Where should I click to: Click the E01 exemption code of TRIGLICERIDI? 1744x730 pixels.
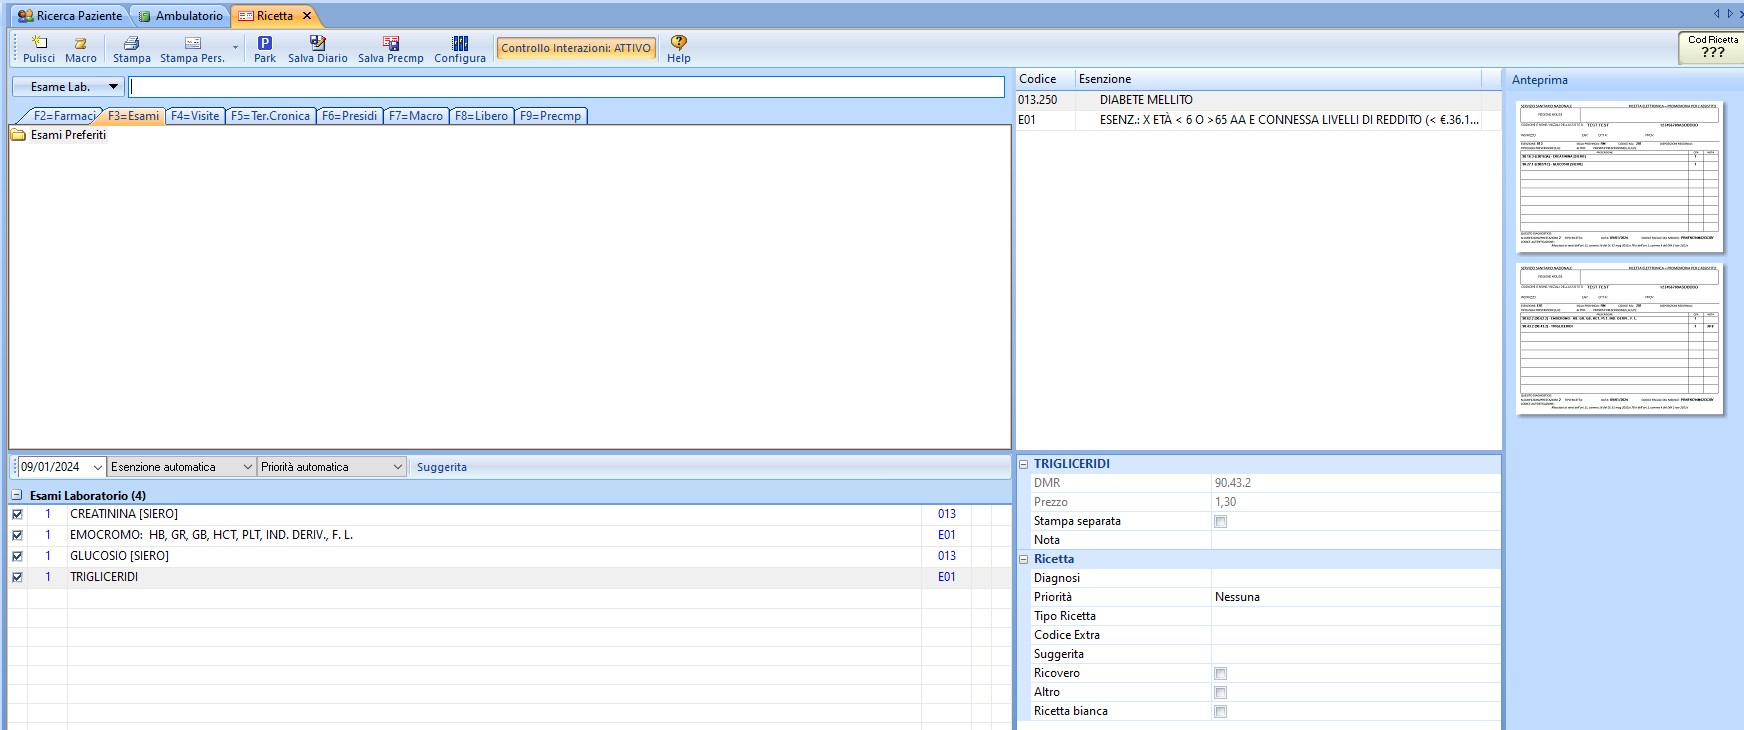[946, 577]
